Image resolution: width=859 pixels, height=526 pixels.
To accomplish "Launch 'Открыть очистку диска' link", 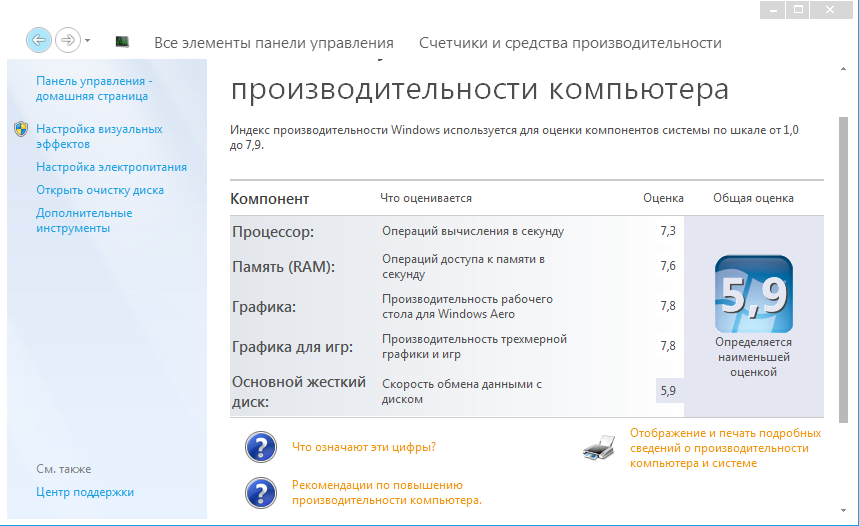I will click(100, 190).
